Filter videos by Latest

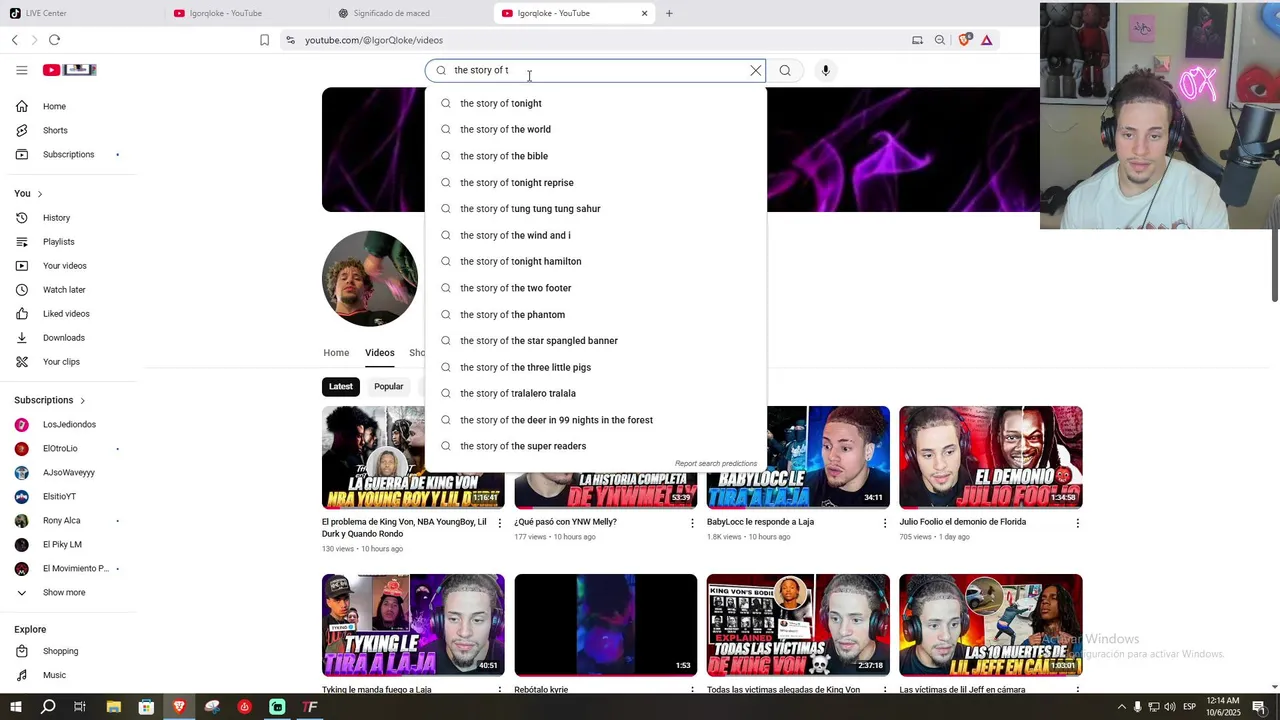coord(341,386)
